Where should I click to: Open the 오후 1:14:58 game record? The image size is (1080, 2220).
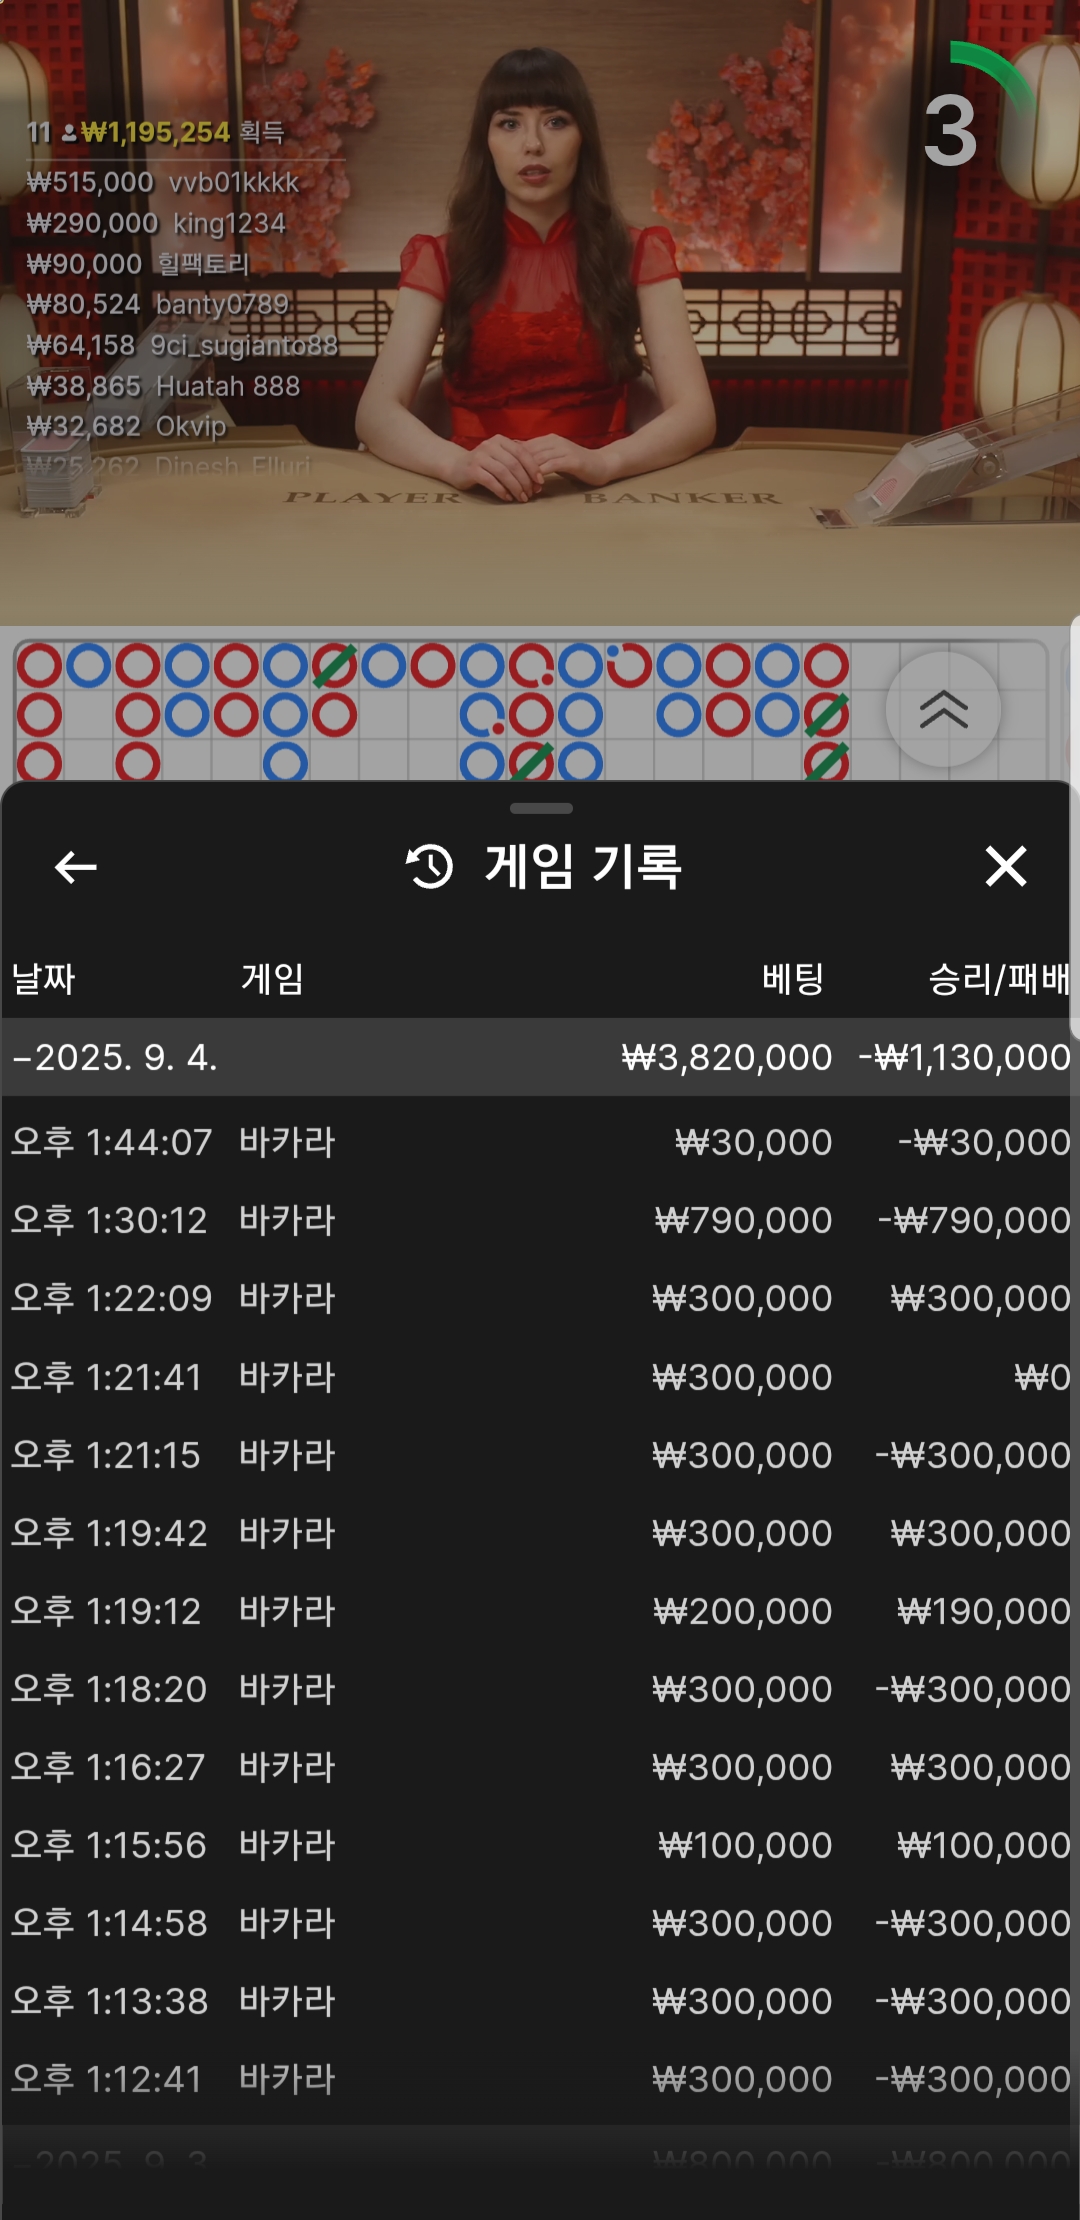540,1923
